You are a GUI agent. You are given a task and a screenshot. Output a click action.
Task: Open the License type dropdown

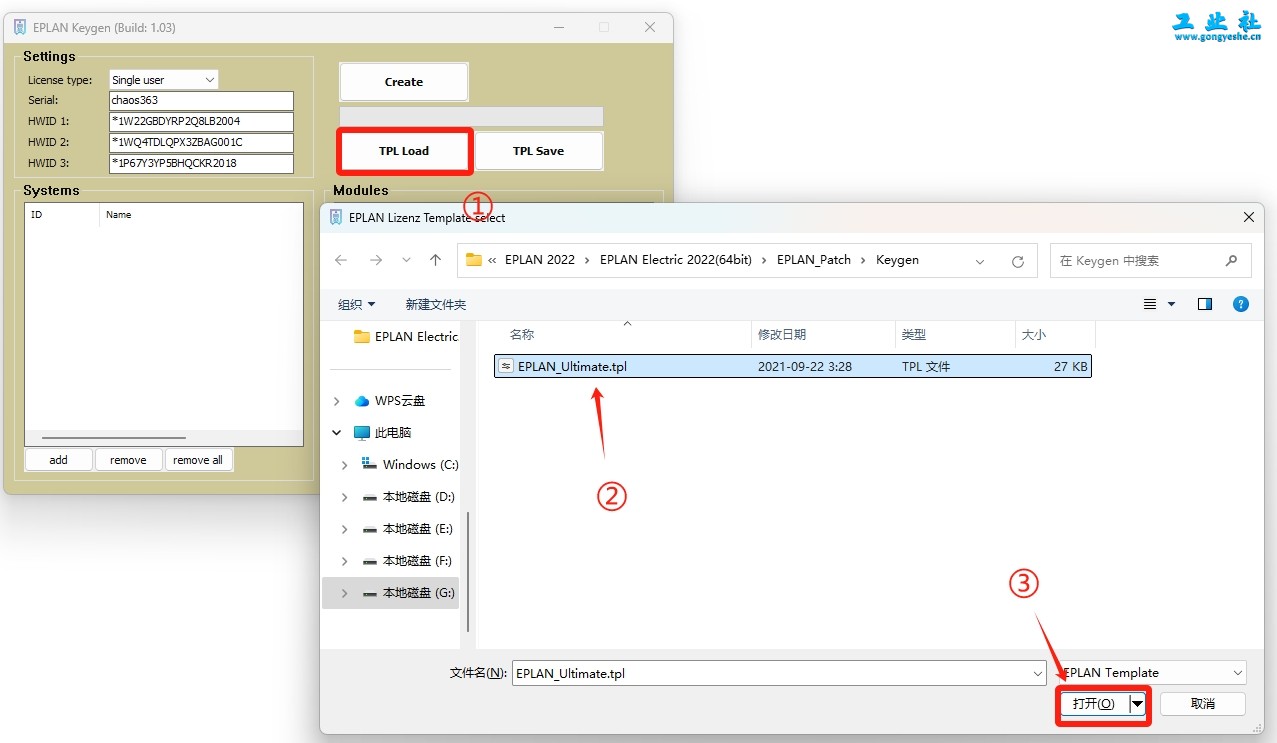[x=163, y=80]
